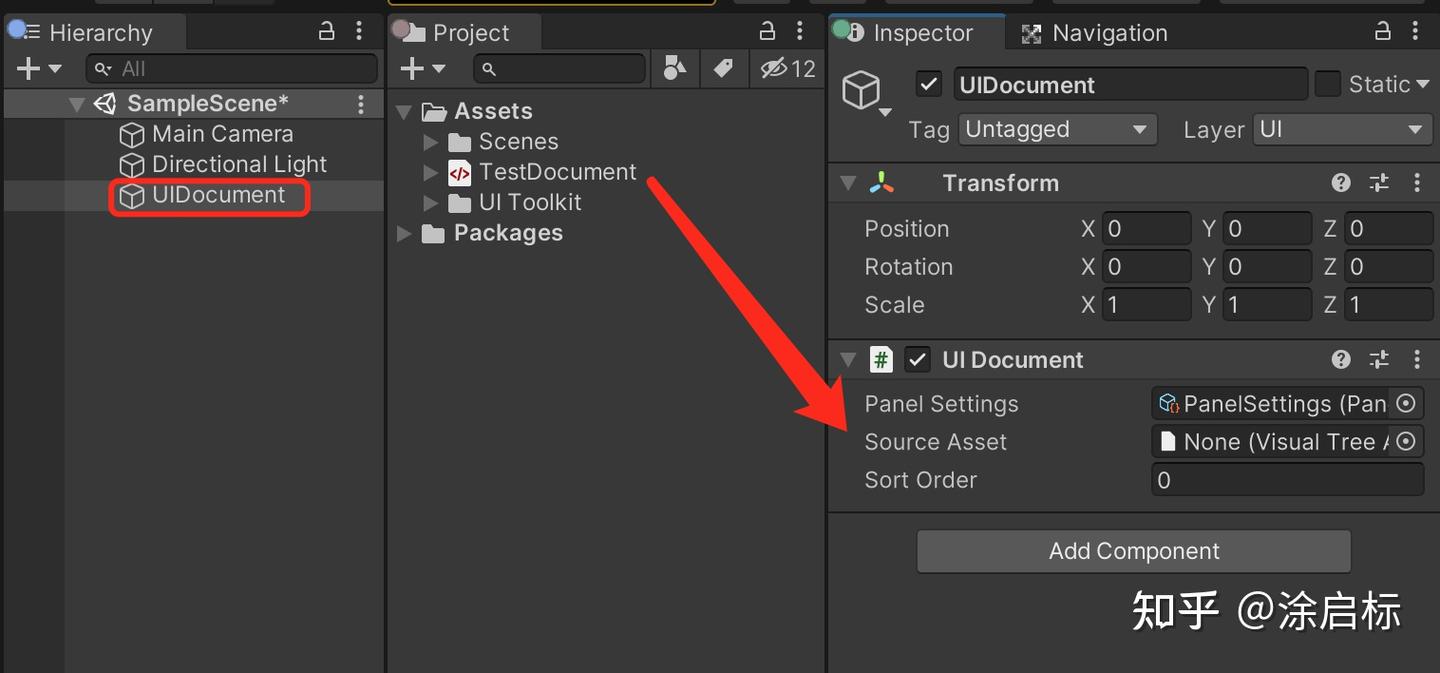Image resolution: width=1440 pixels, height=673 pixels.
Task: Click the Inspector lock padlock icon
Action: pos(1383,31)
